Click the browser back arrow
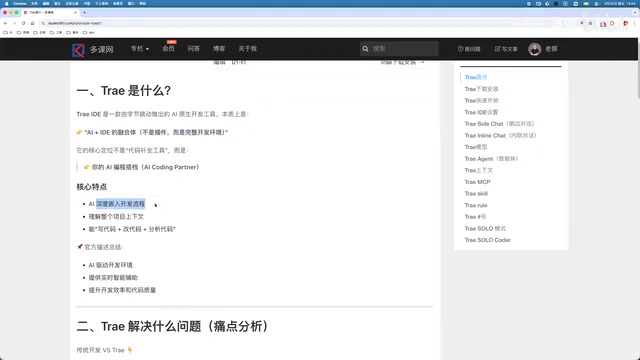Screen dimensions: 640x360 point(5,23)
